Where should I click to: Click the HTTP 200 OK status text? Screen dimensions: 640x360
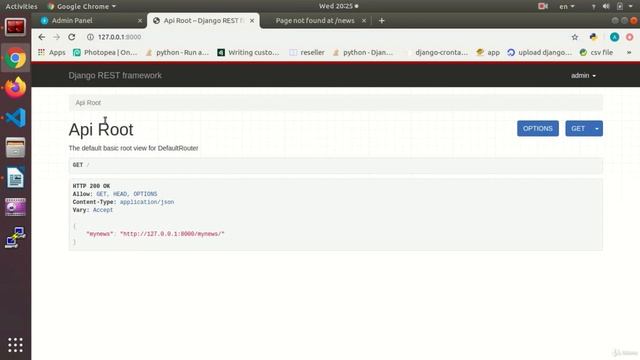point(91,186)
